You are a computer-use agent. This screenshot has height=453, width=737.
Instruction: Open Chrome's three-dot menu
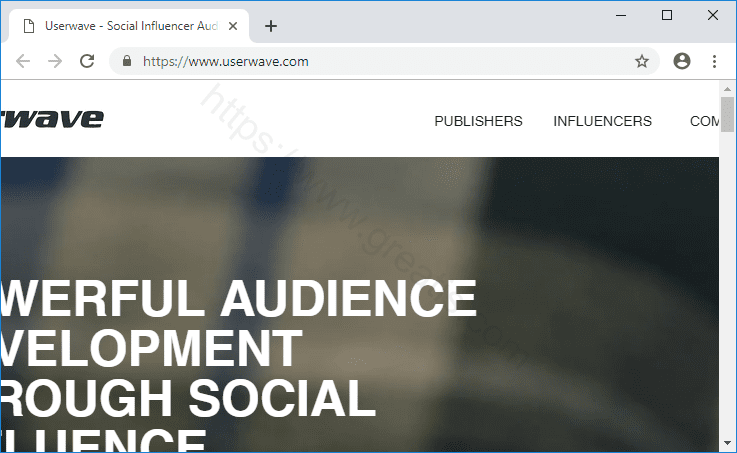(x=714, y=61)
